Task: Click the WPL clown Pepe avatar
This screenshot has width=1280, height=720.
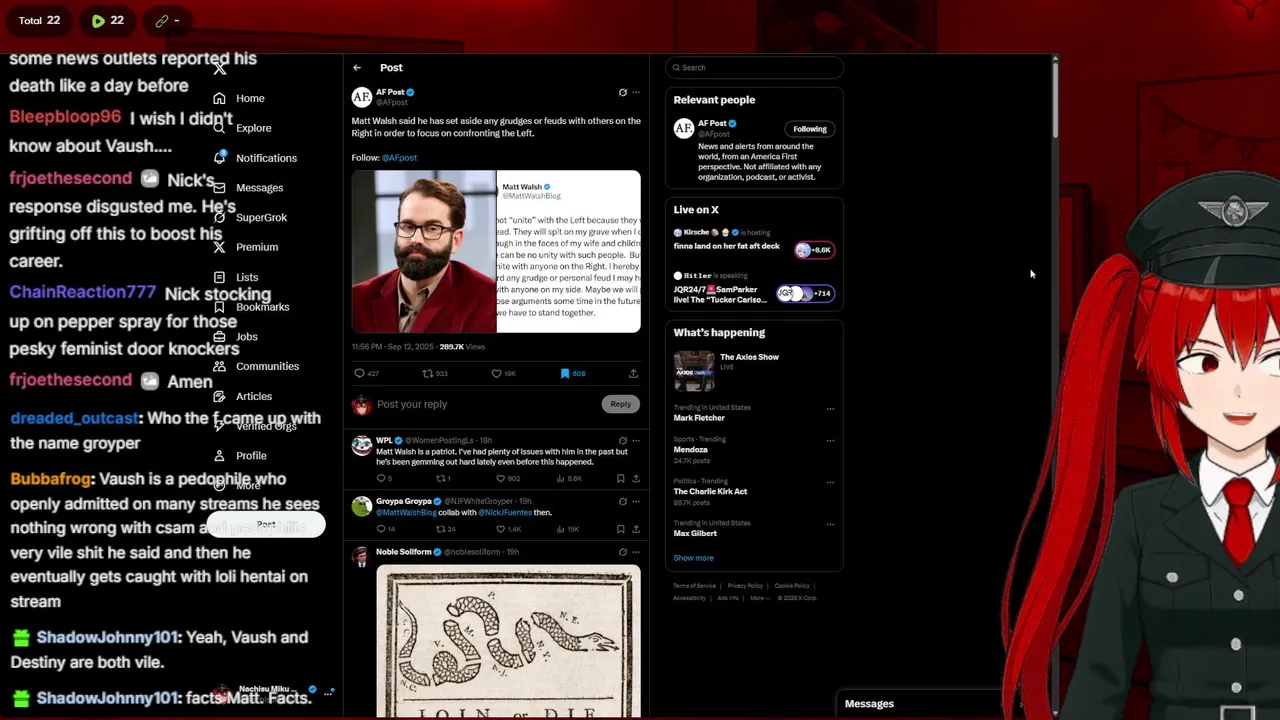Action: [x=362, y=446]
